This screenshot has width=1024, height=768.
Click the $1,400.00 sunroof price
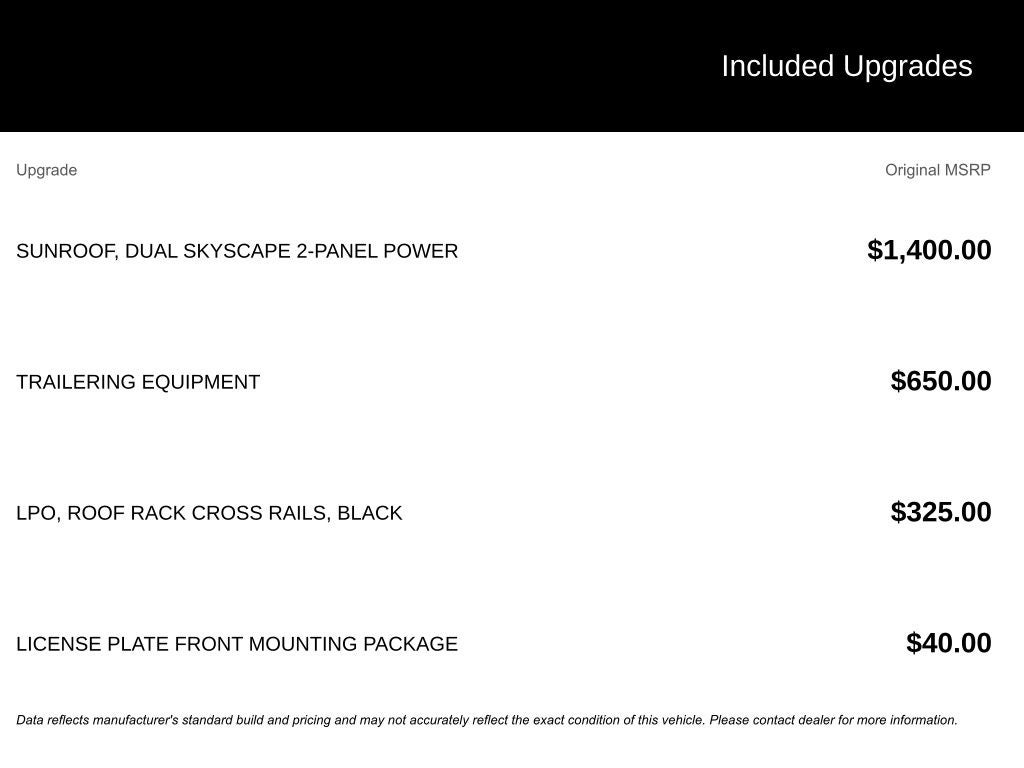[x=929, y=250]
